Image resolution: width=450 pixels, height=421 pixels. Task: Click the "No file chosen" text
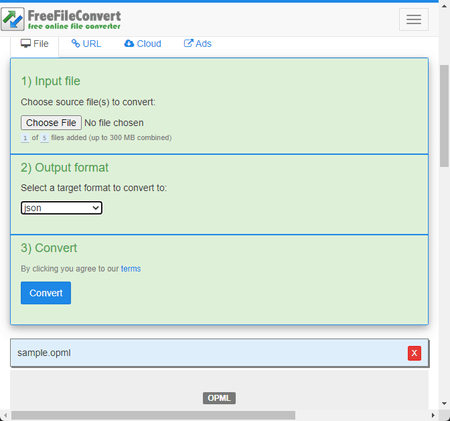pos(114,123)
